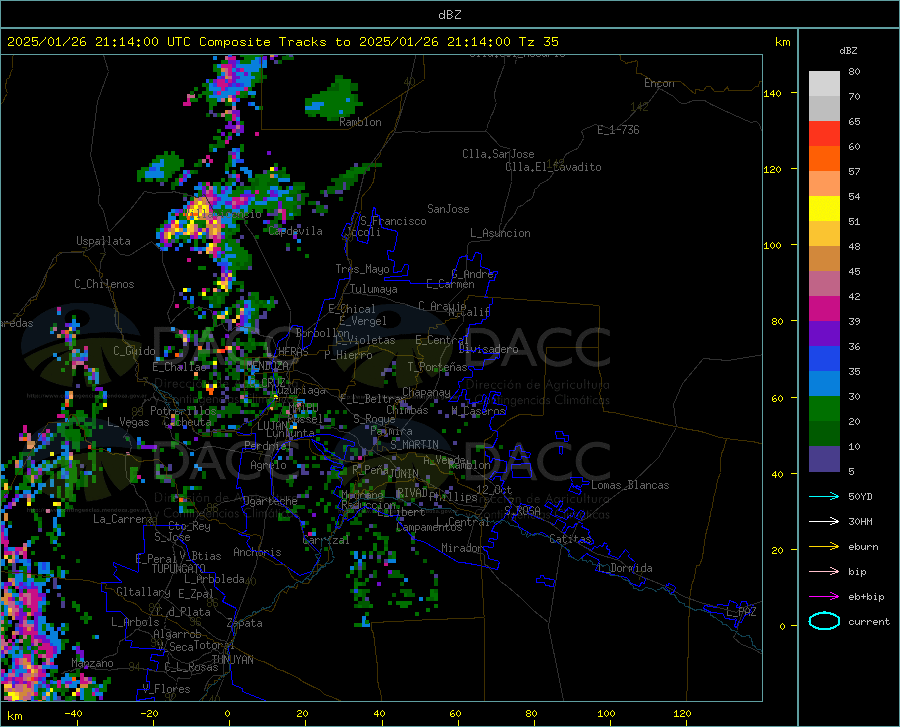The width and height of the screenshot is (900, 727).
Task: Click the magenta 39 dBZ color swatch
Action: pyautogui.click(x=824, y=309)
